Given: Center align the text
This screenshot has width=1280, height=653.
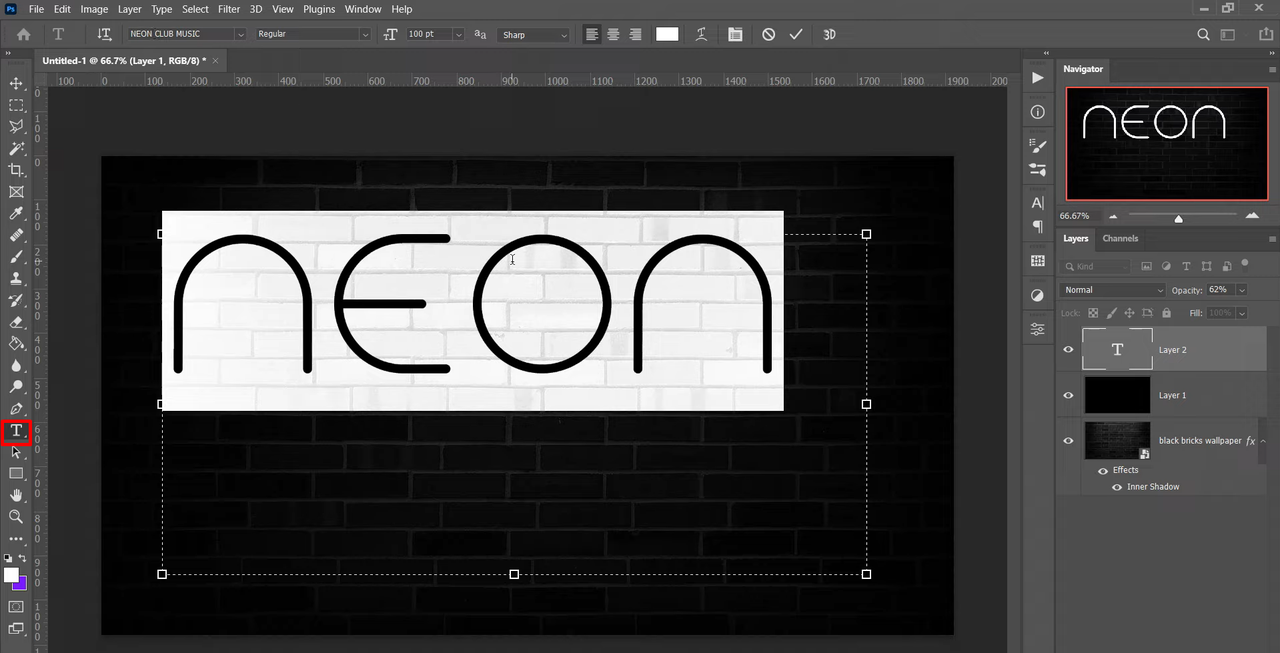Looking at the screenshot, I should click(x=613, y=34).
